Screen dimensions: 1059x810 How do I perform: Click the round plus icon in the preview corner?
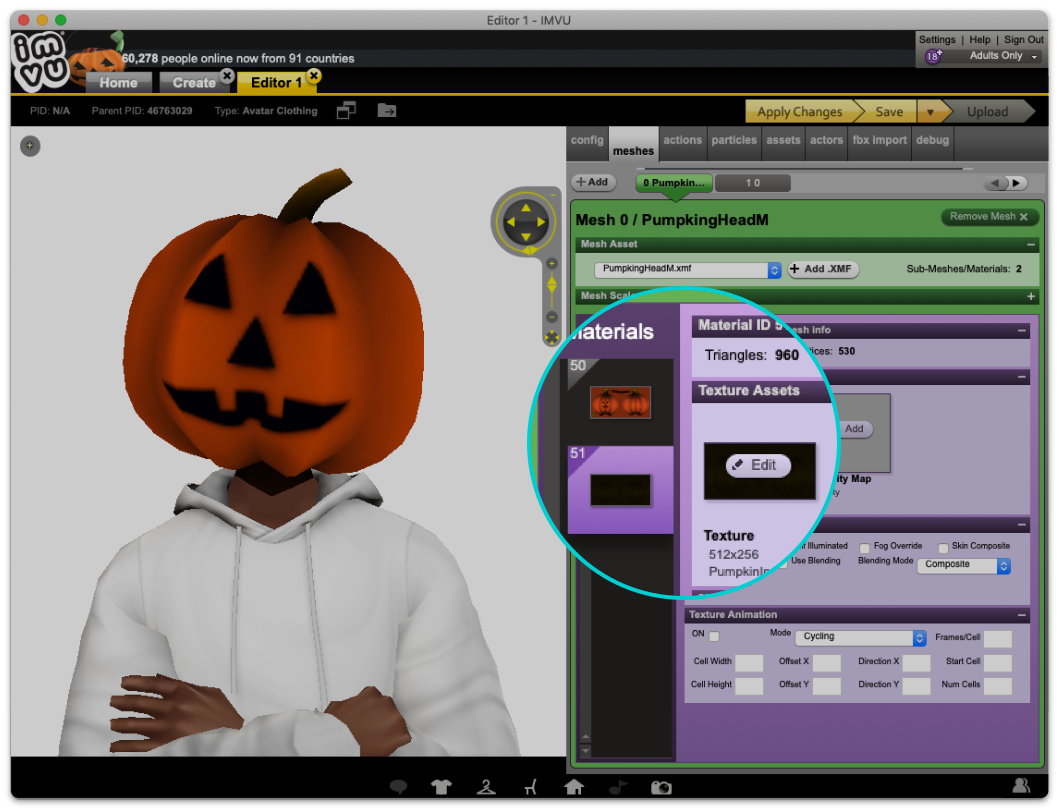click(30, 145)
